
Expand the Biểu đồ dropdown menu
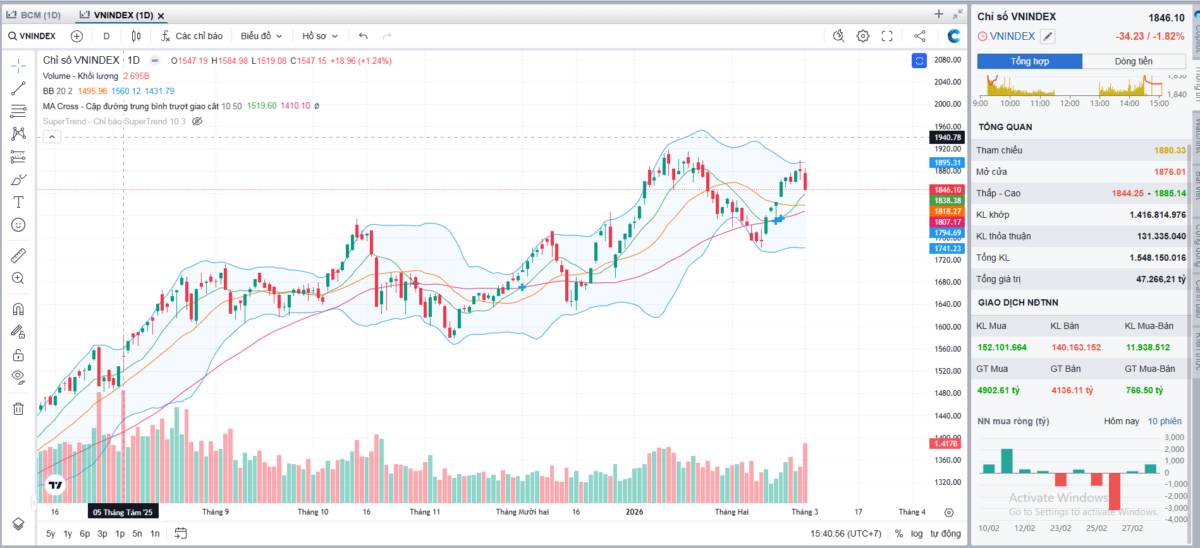point(260,36)
